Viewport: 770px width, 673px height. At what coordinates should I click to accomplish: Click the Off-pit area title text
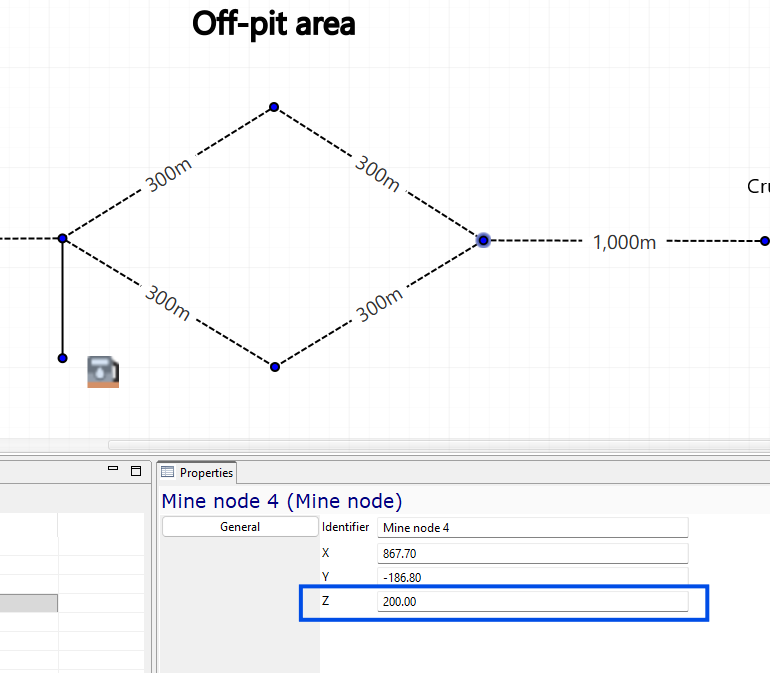(274, 24)
